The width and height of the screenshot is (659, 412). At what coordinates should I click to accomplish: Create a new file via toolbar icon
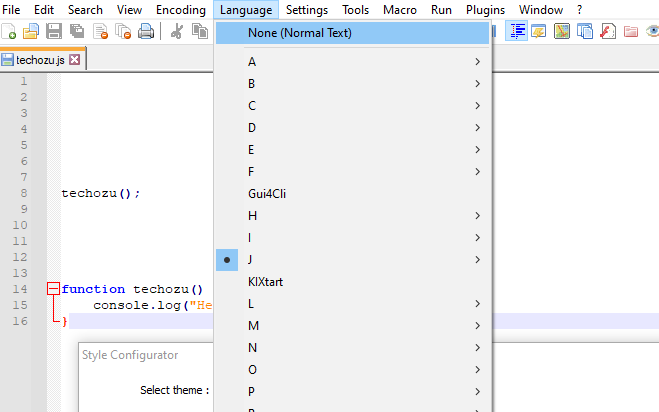click(9, 32)
